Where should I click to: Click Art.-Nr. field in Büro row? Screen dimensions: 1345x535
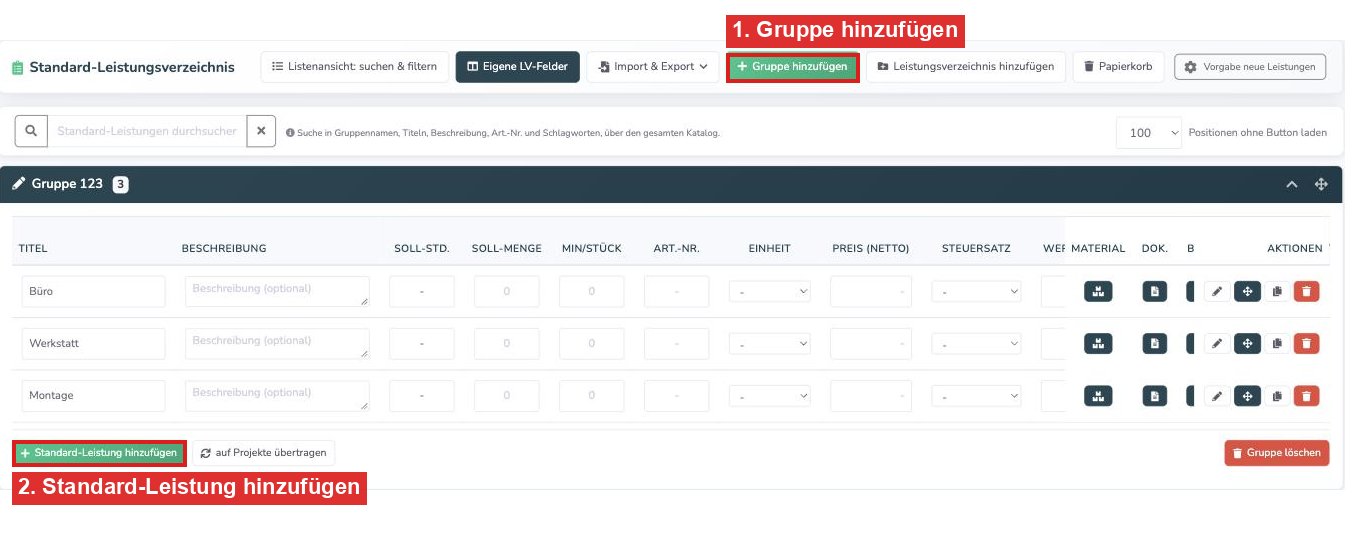coord(677,291)
